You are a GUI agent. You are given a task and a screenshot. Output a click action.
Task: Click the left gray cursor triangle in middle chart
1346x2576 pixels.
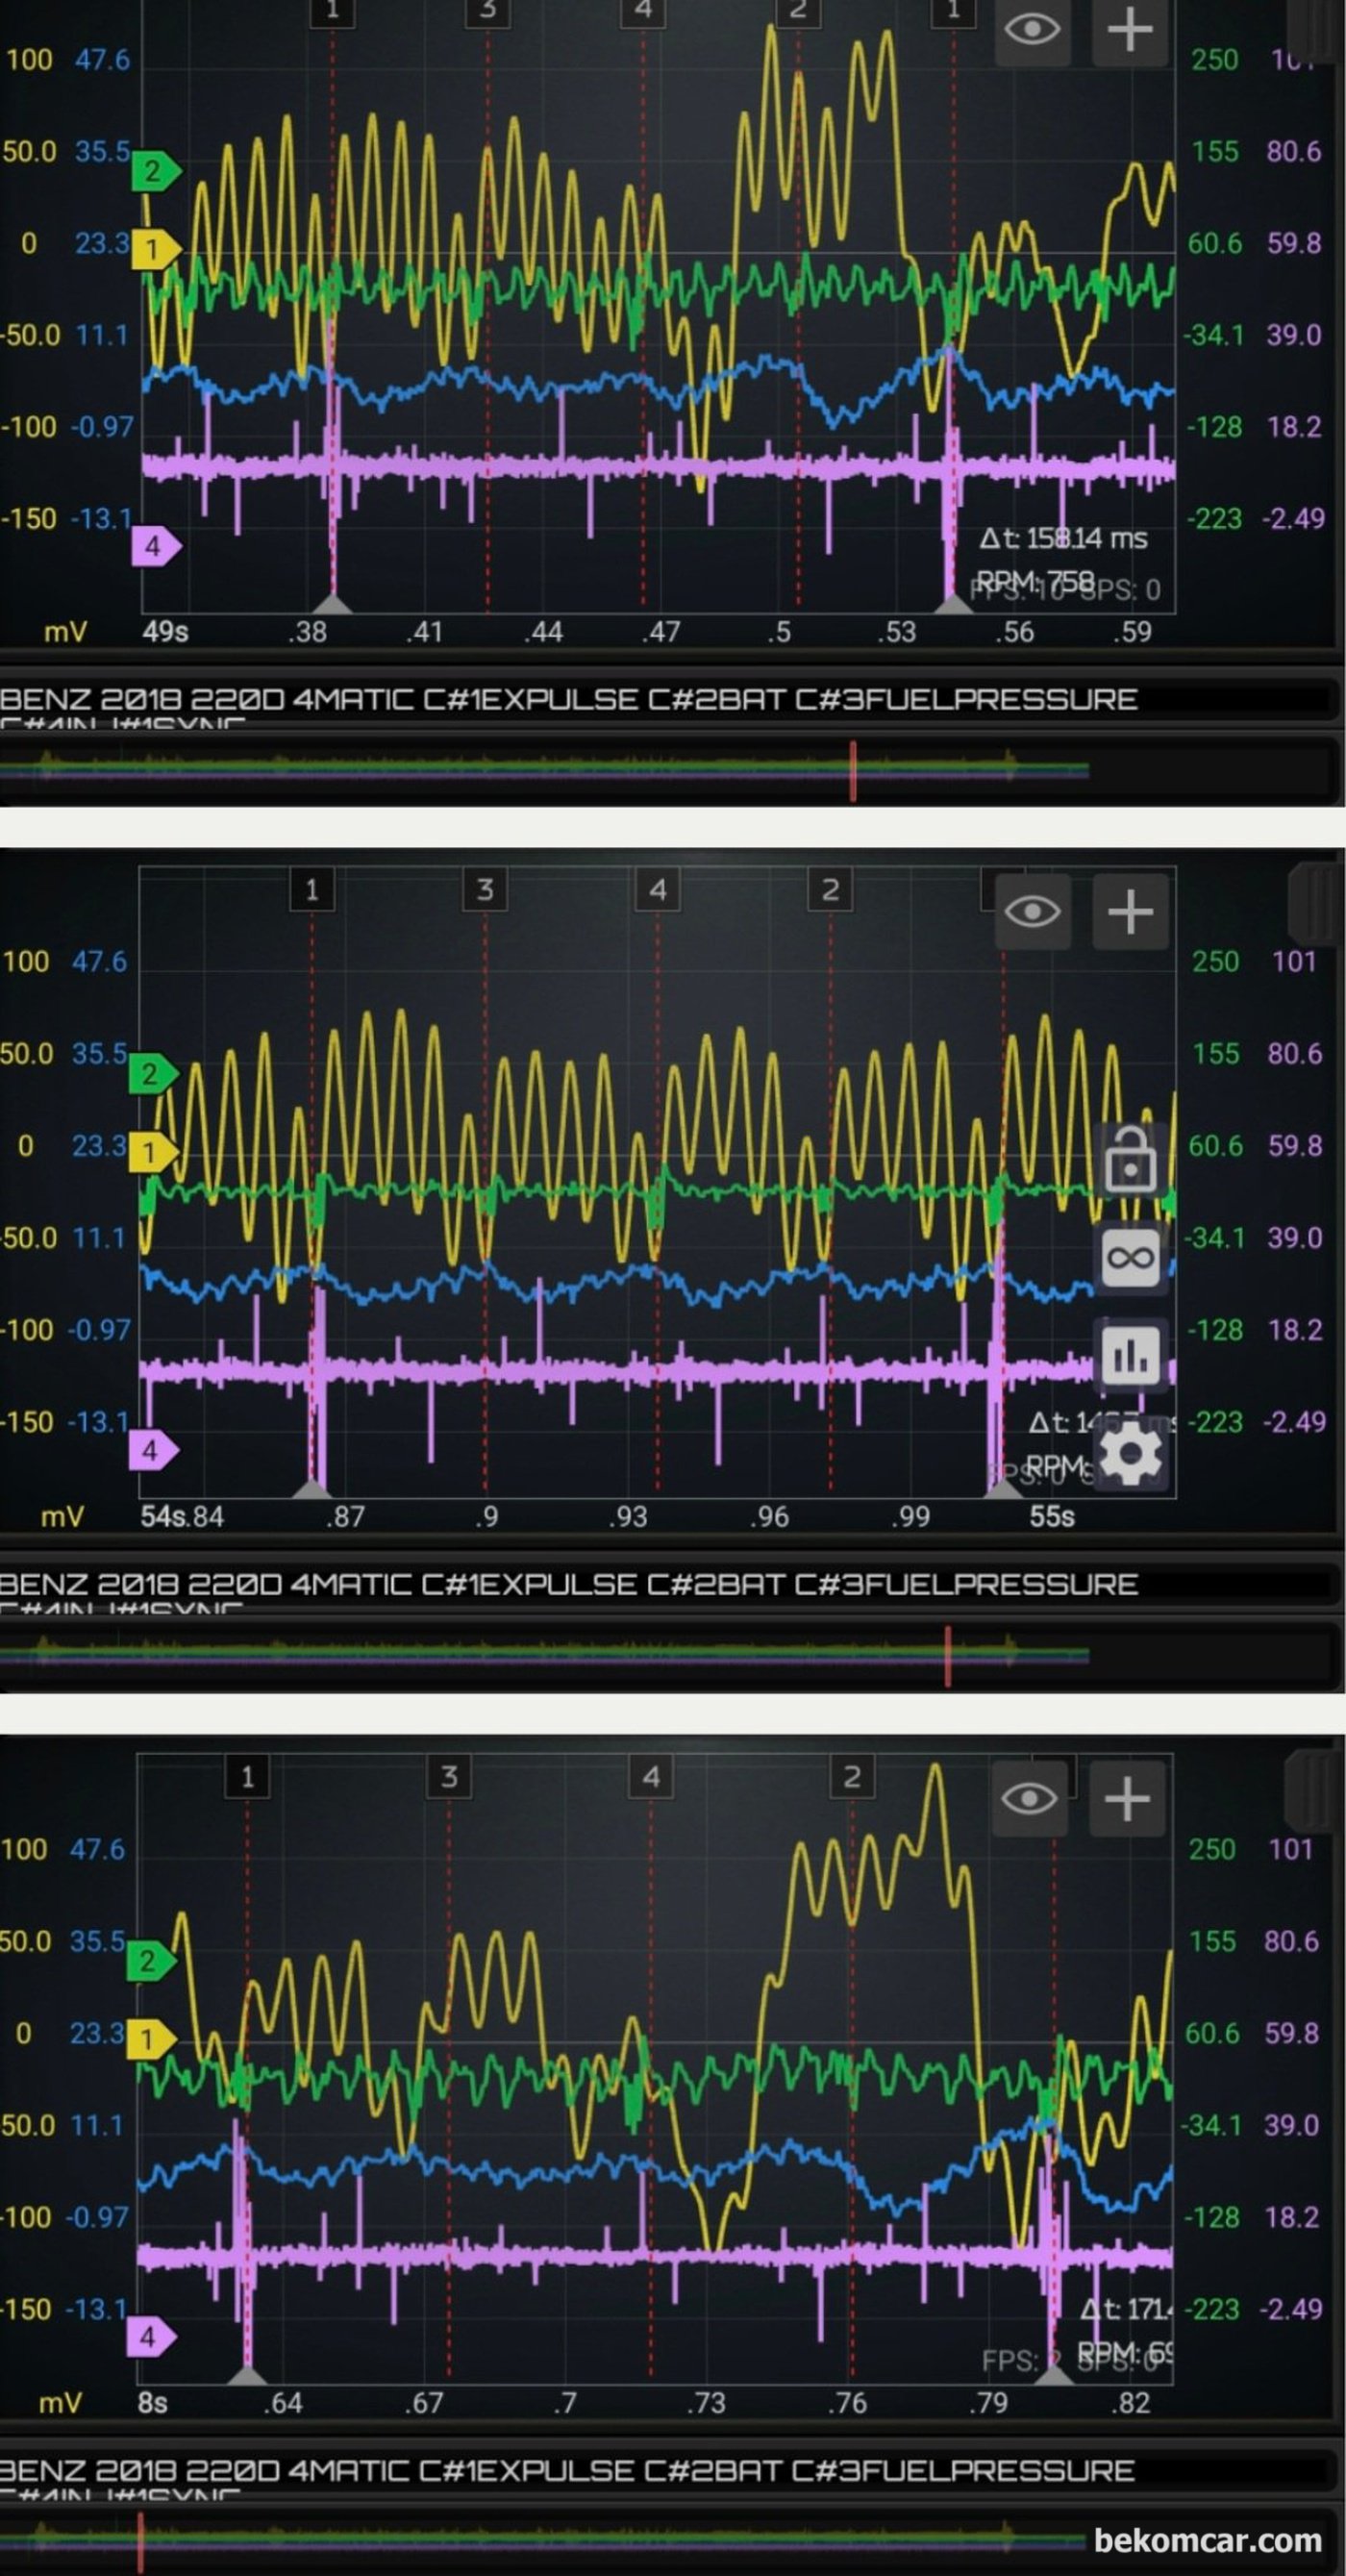click(x=312, y=1488)
